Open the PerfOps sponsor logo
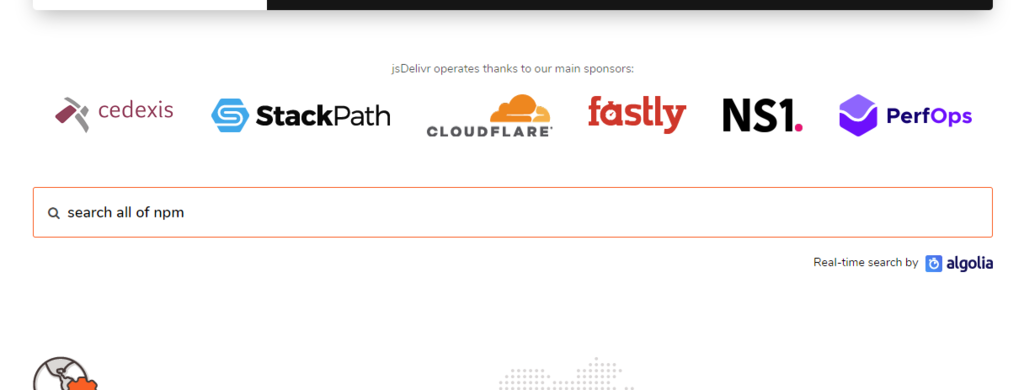Screen dimensions: 1024x390 [906, 116]
